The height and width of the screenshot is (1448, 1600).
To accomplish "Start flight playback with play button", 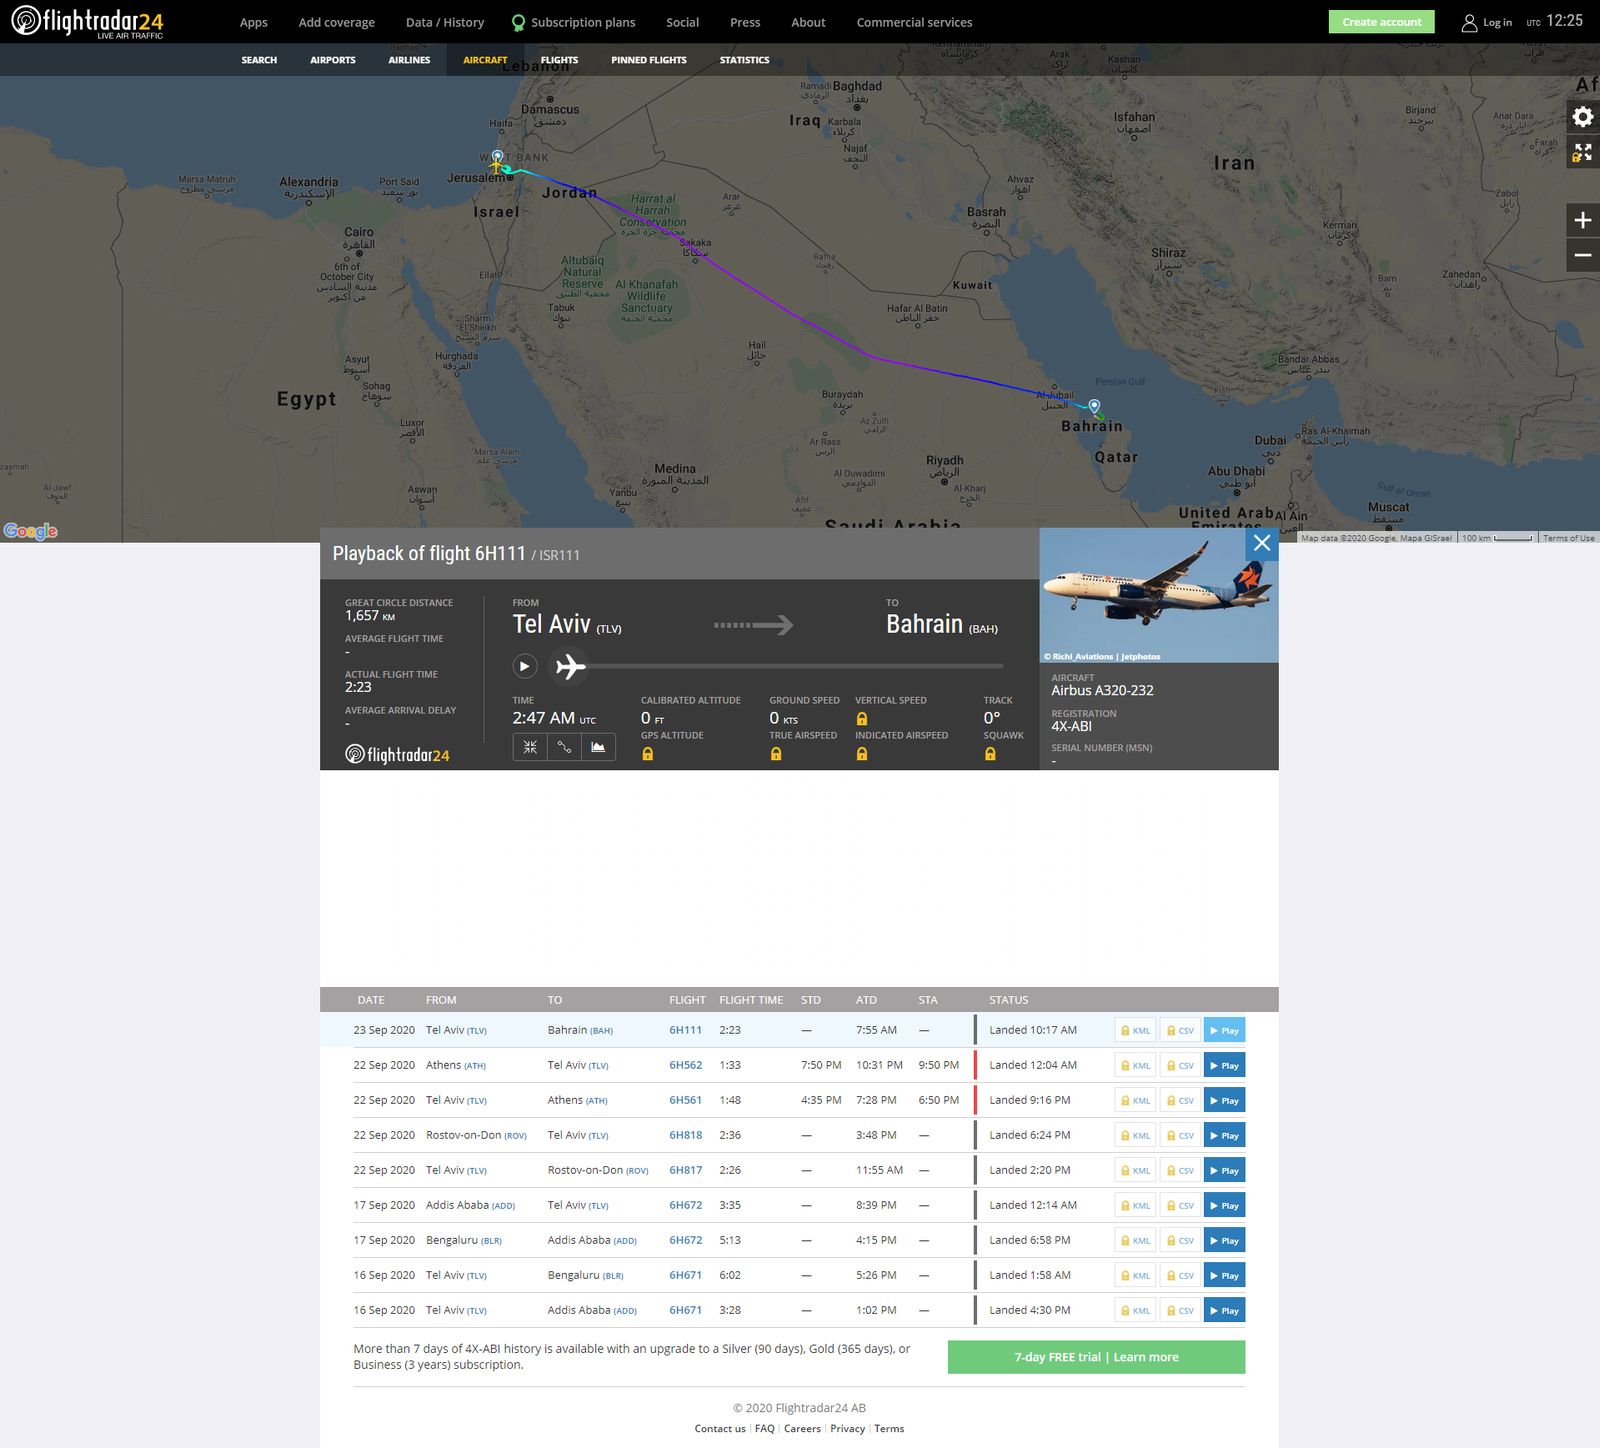I will tap(525, 666).
